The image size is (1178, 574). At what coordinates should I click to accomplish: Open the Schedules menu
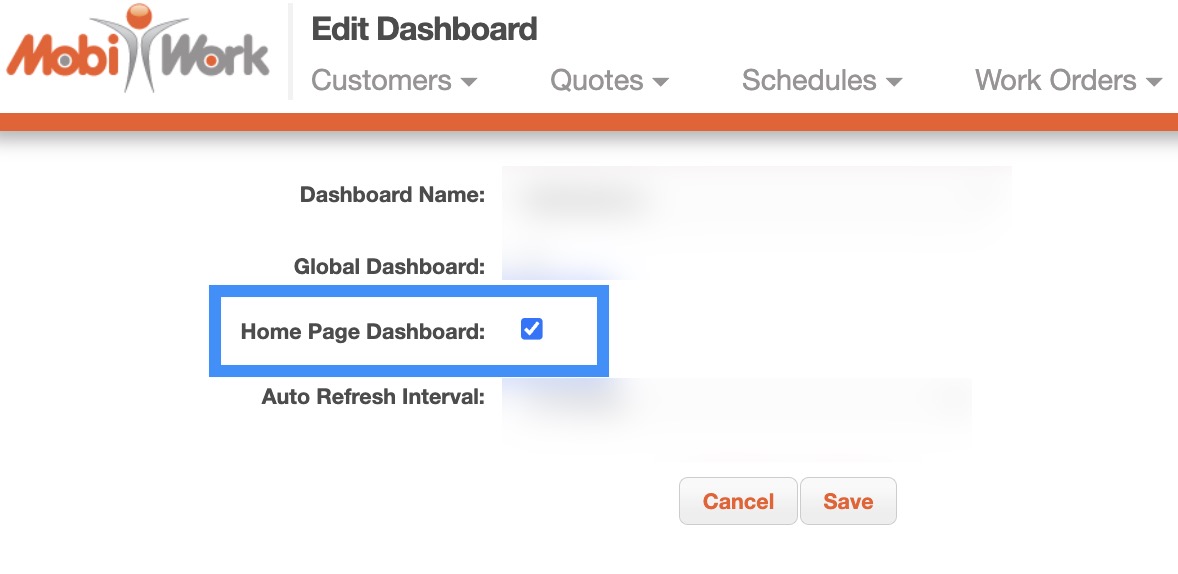coord(808,81)
